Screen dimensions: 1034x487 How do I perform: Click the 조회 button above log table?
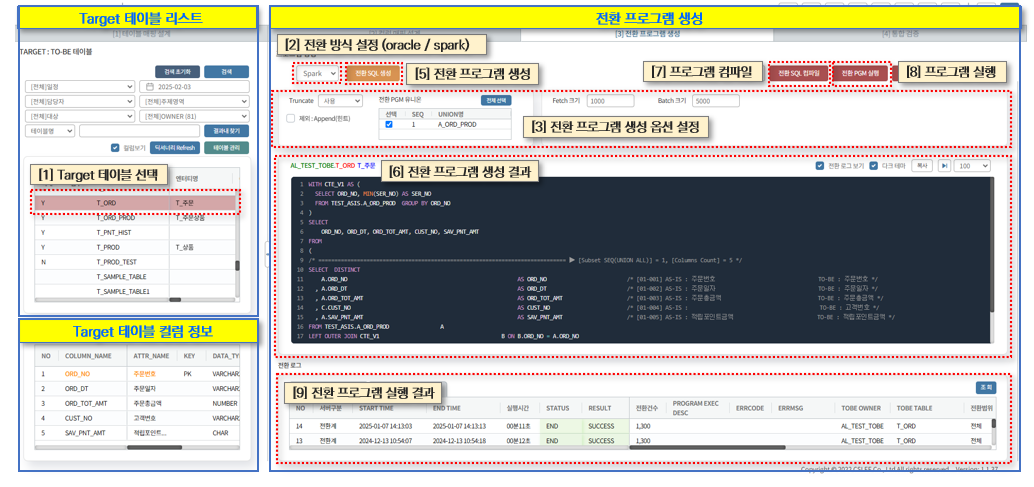(x=985, y=387)
